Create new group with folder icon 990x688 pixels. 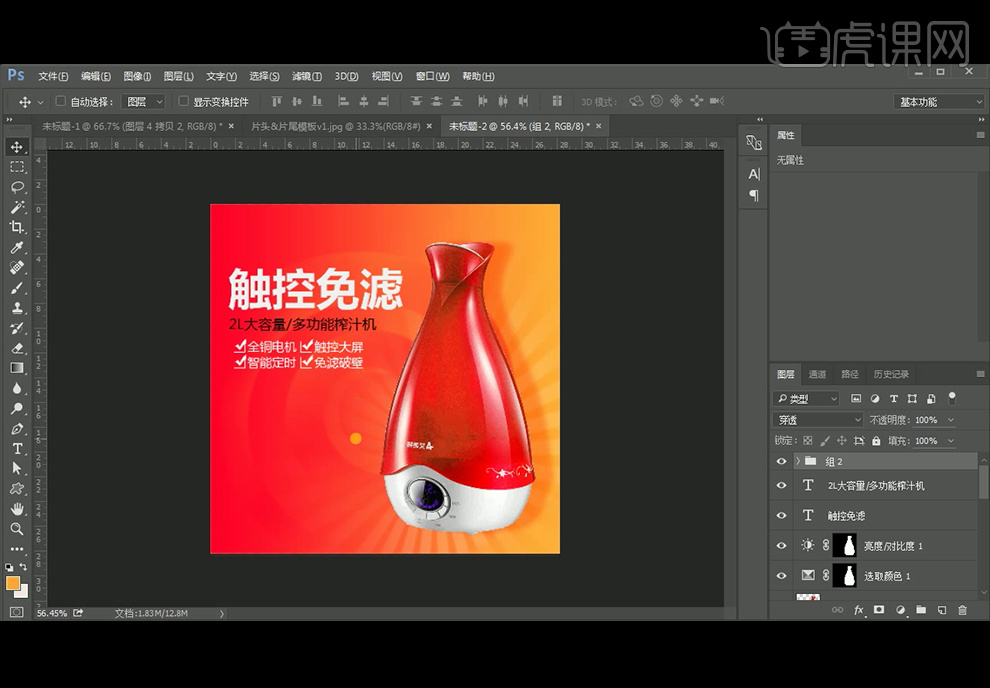pos(921,610)
